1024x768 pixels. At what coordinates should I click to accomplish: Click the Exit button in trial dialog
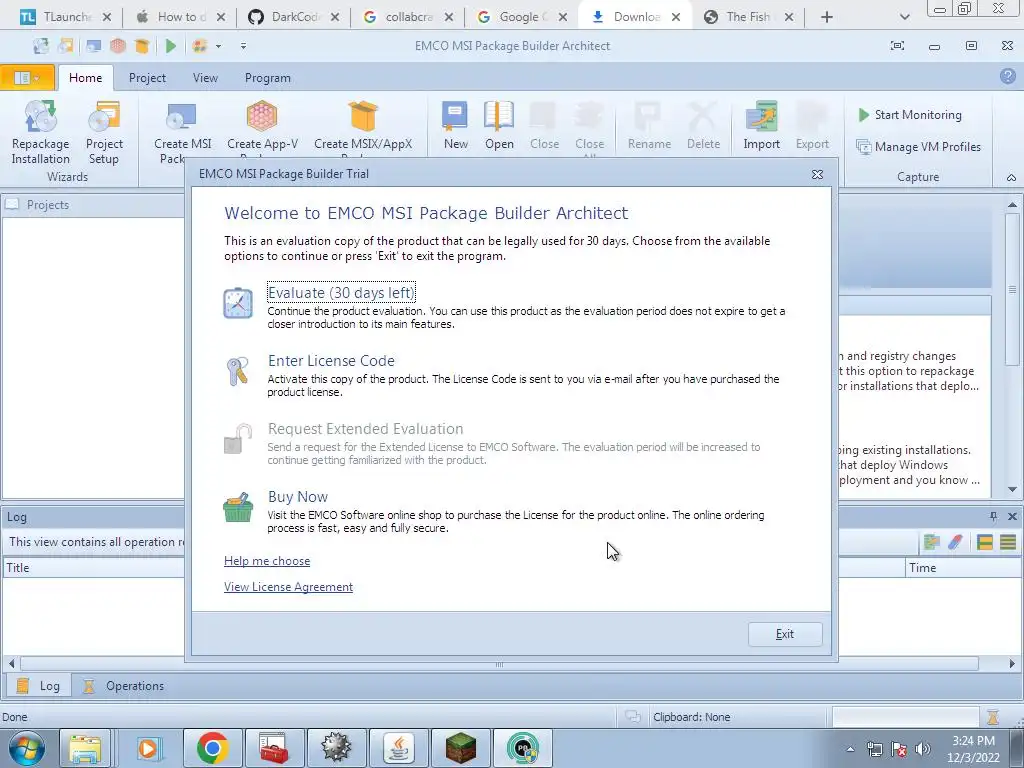784,634
